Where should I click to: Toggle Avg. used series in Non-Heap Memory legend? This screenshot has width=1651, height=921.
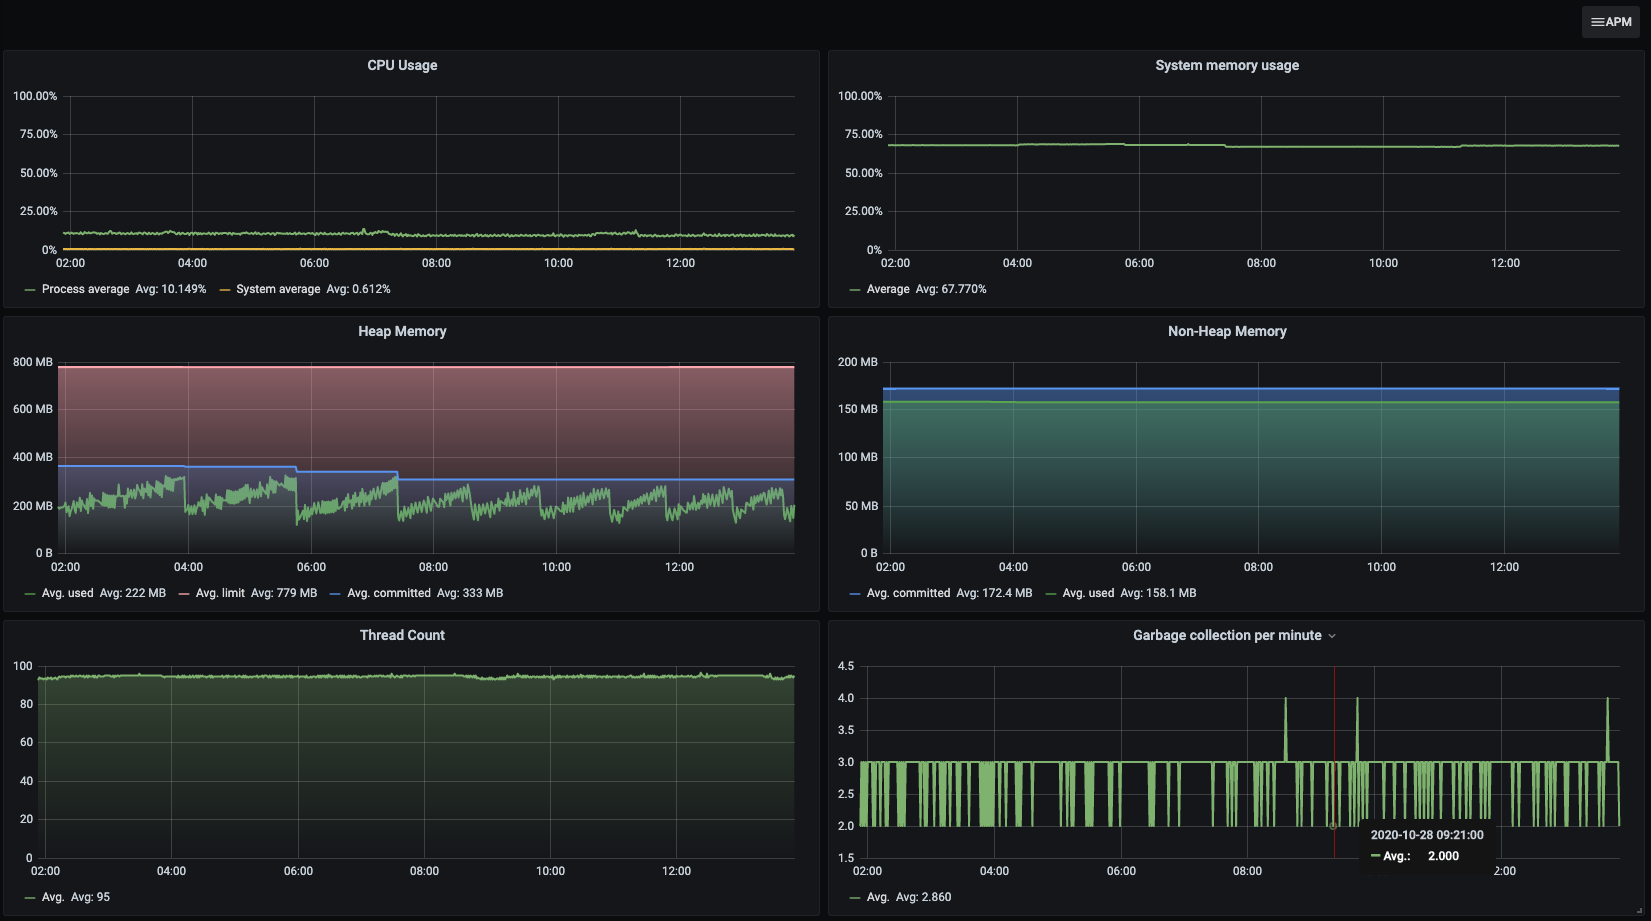1087,593
